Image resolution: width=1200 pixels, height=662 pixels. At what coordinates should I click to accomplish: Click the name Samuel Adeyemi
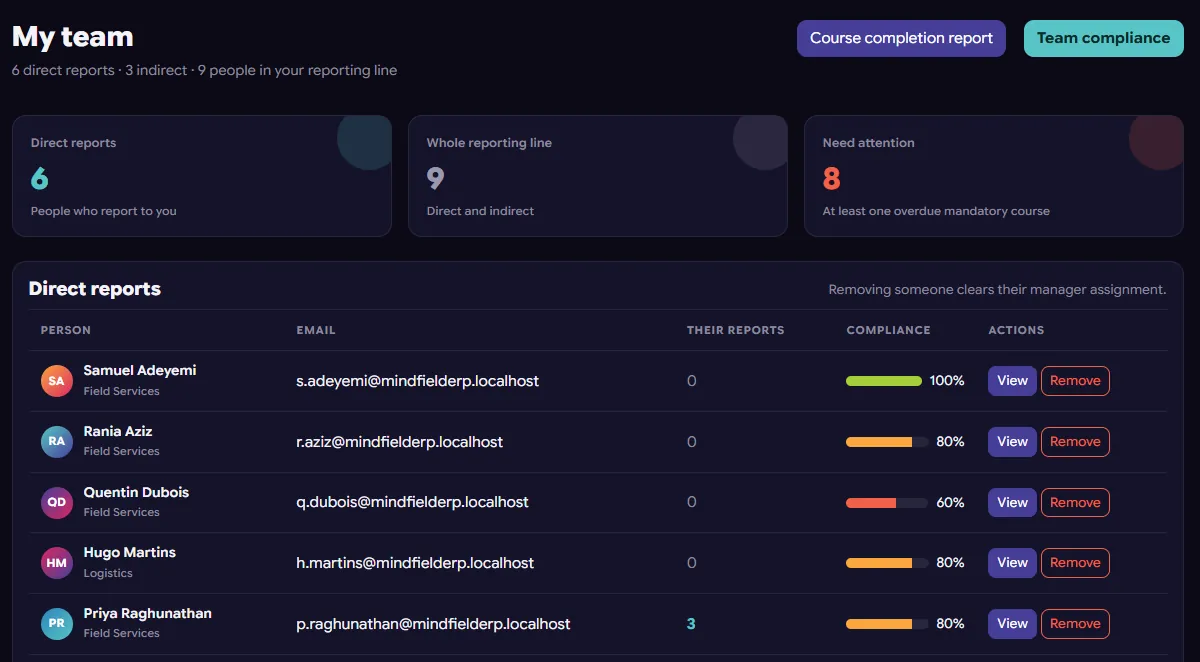tap(140, 370)
